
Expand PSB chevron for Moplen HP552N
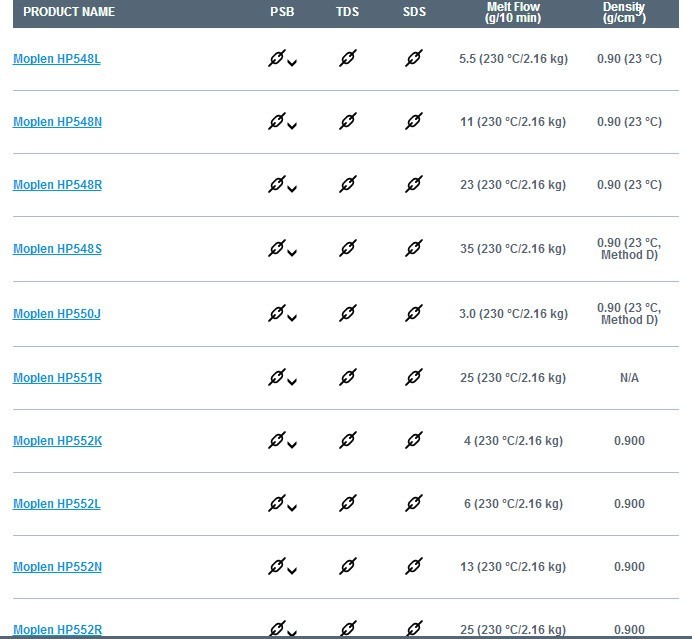click(292, 571)
